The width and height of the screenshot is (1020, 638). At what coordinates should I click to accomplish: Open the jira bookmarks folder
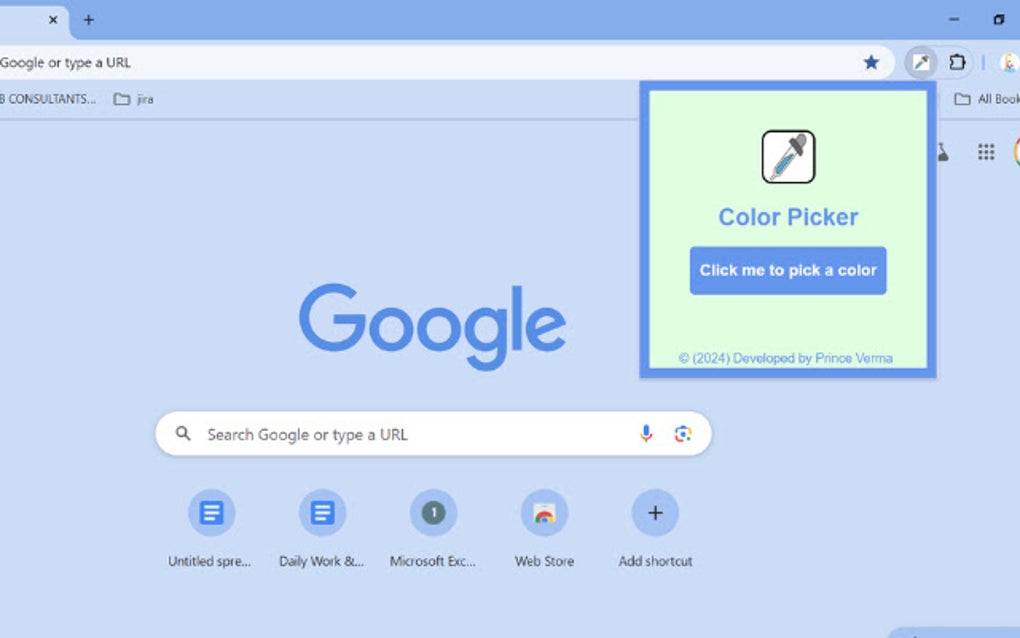click(131, 98)
